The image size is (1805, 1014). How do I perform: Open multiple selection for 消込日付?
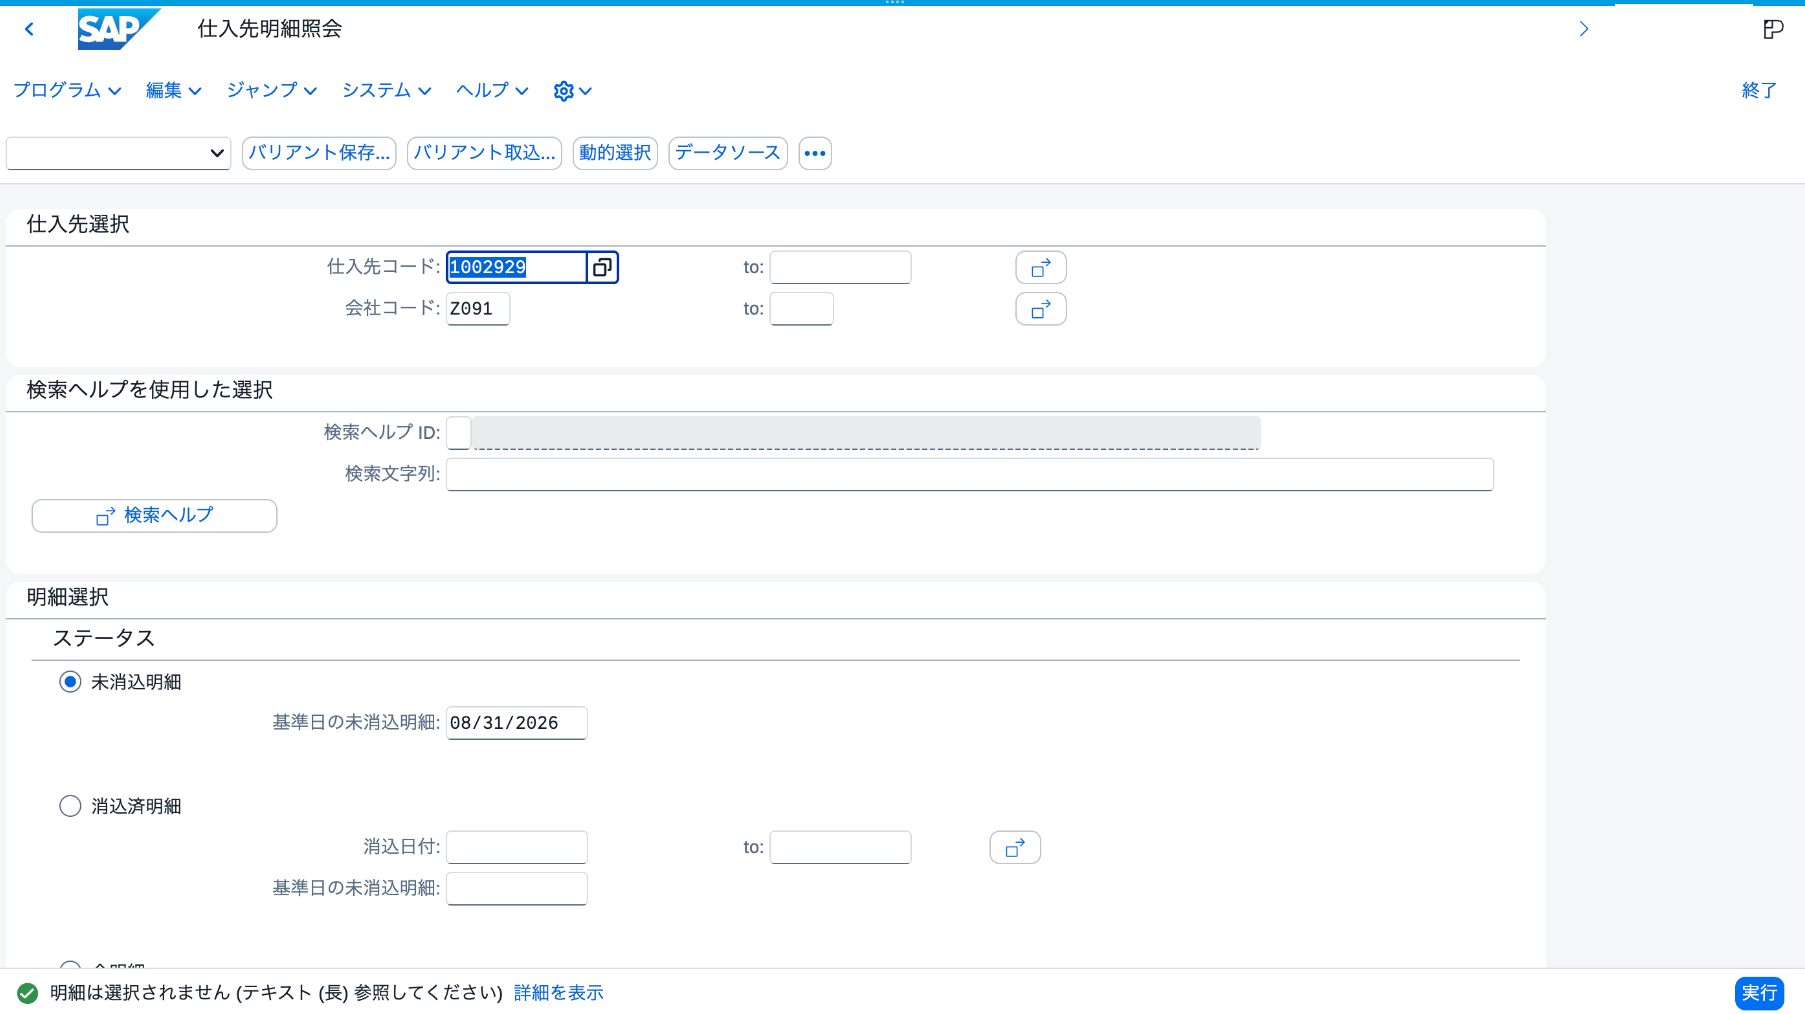(x=1014, y=847)
